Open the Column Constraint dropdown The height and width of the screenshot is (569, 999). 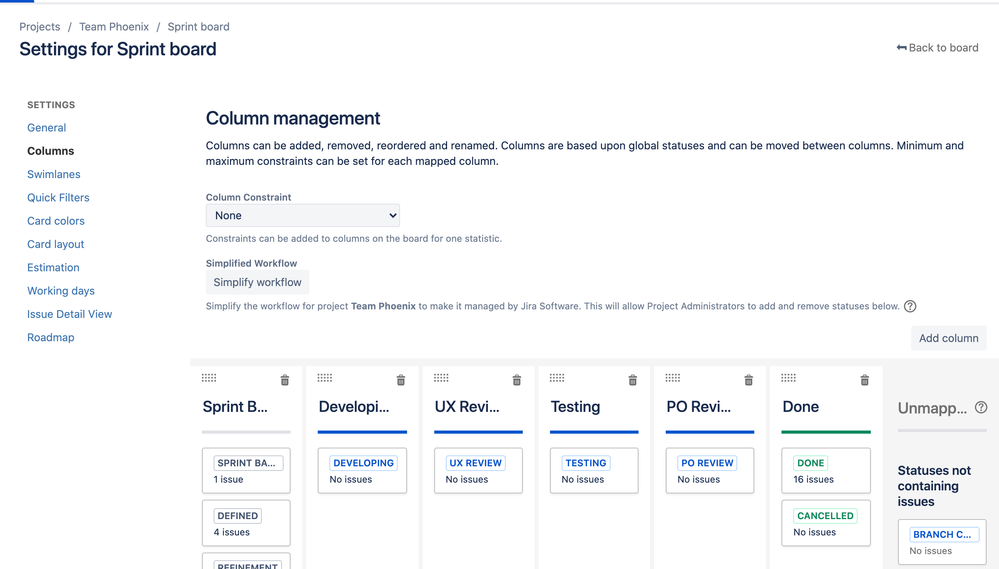click(303, 215)
